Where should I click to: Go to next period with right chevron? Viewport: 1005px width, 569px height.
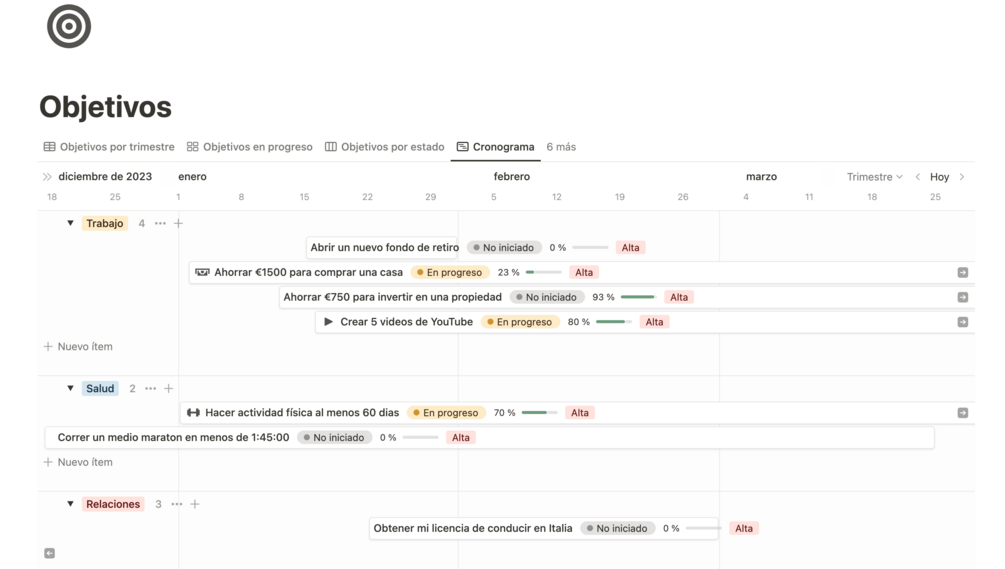(x=961, y=177)
